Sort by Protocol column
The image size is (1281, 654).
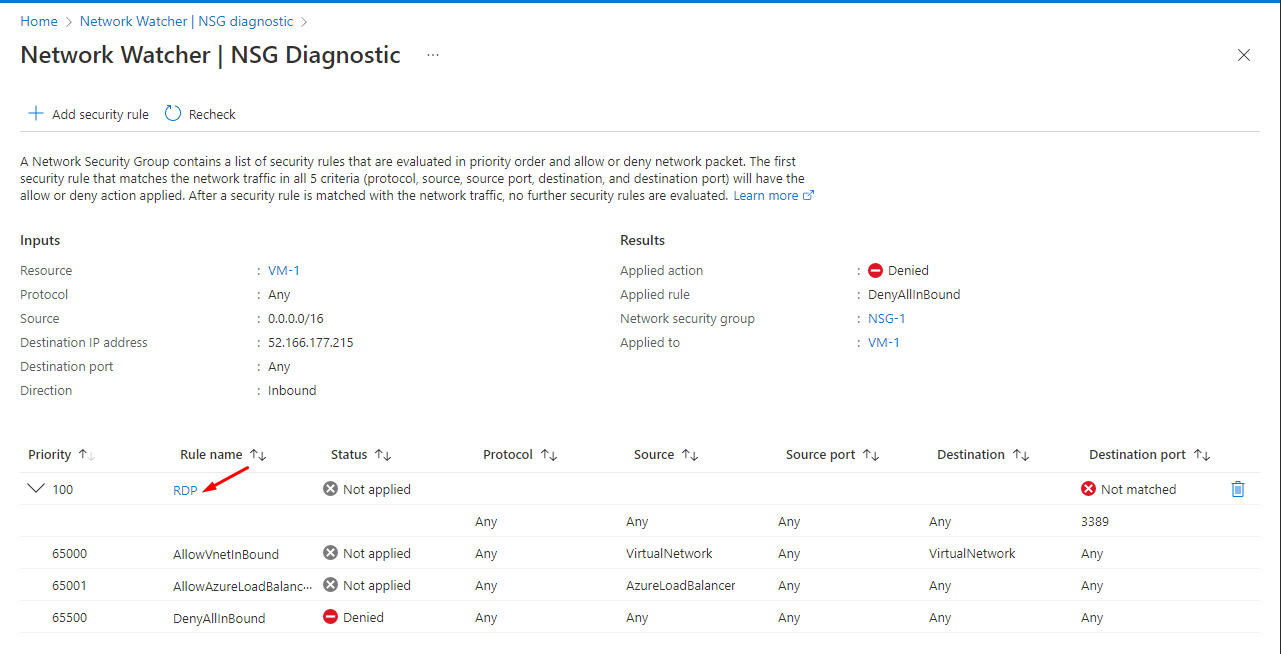548,455
